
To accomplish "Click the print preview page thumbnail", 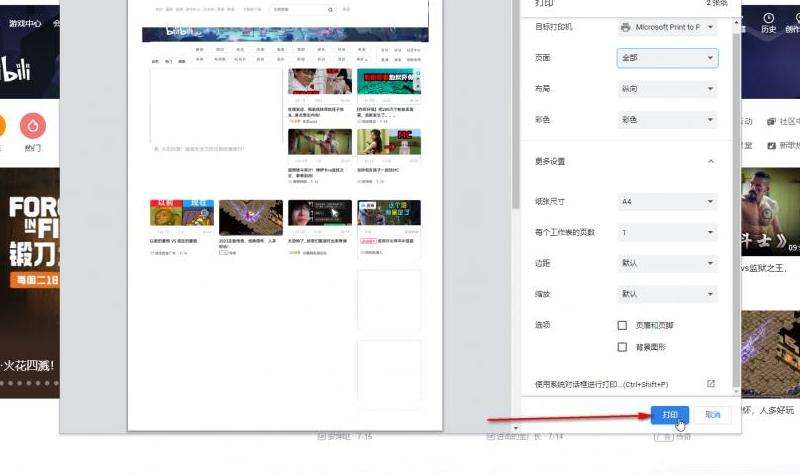I will 285,214.
